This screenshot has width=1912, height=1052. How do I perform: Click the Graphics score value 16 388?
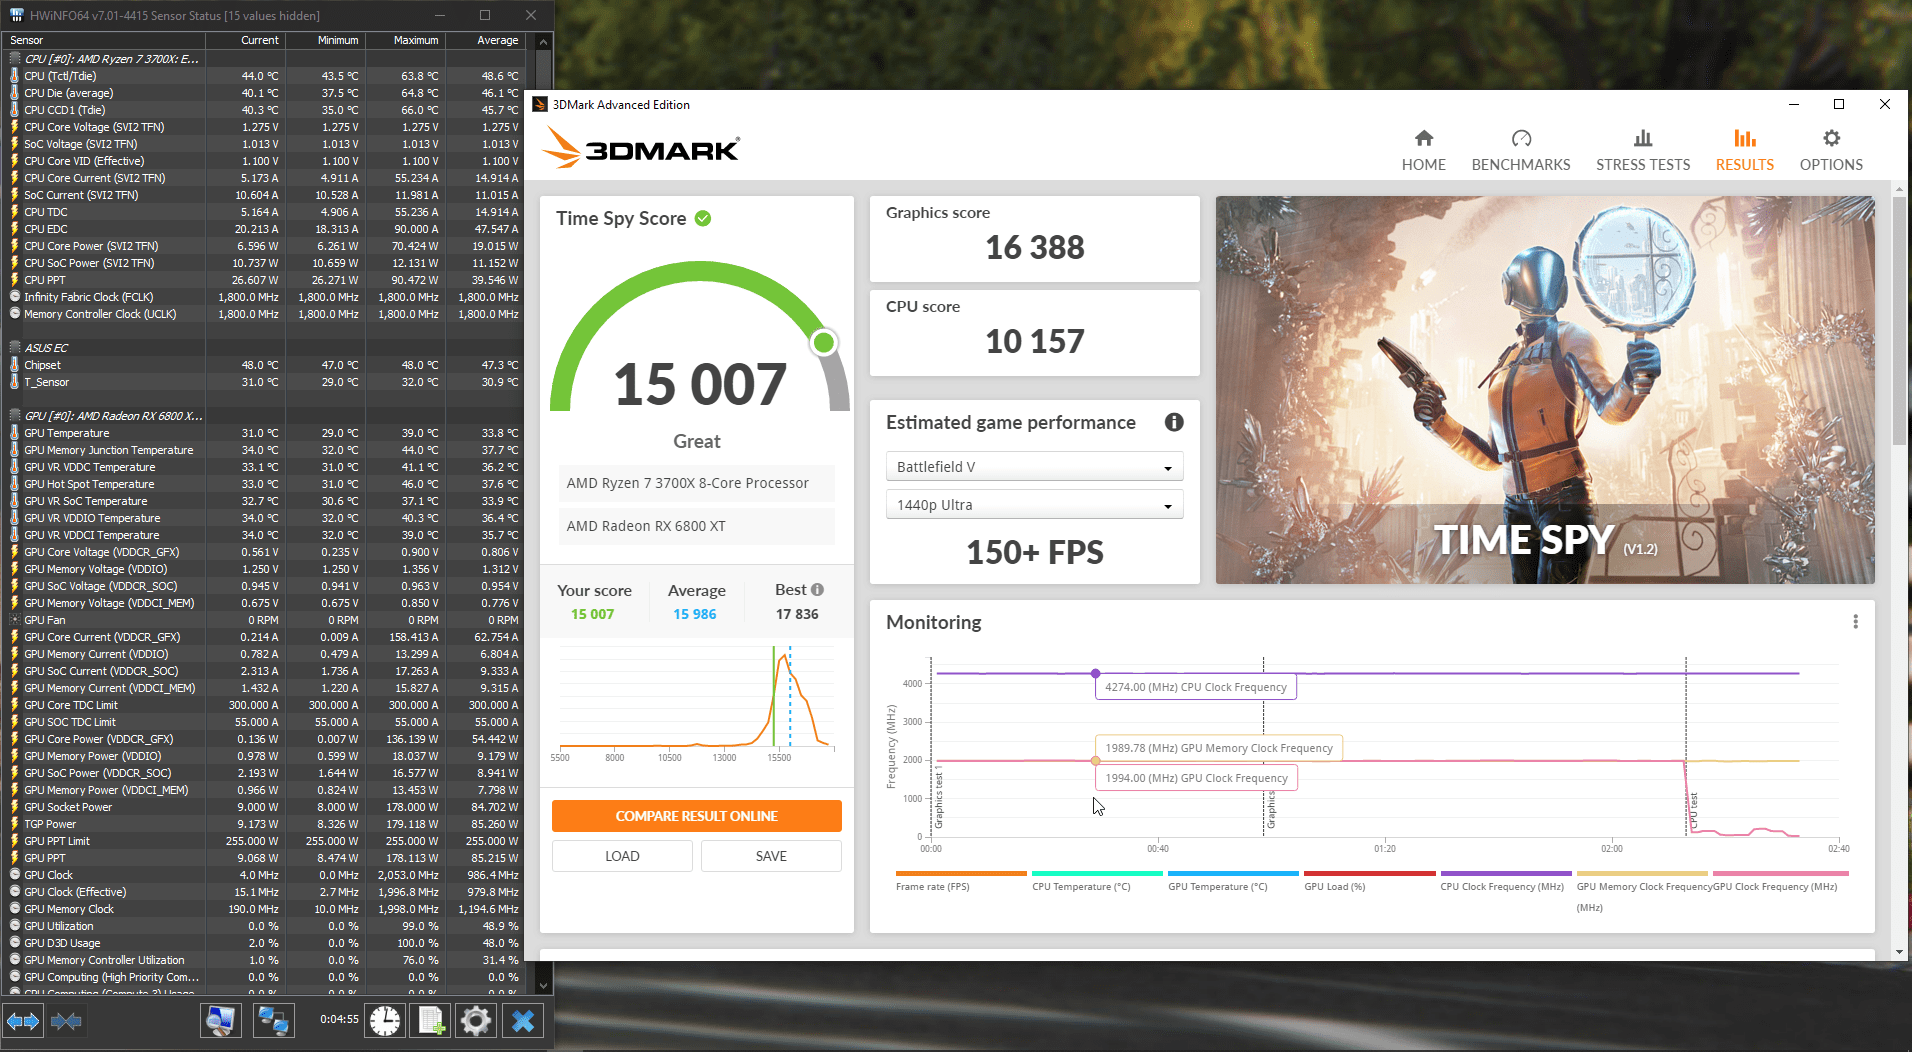(x=1034, y=247)
